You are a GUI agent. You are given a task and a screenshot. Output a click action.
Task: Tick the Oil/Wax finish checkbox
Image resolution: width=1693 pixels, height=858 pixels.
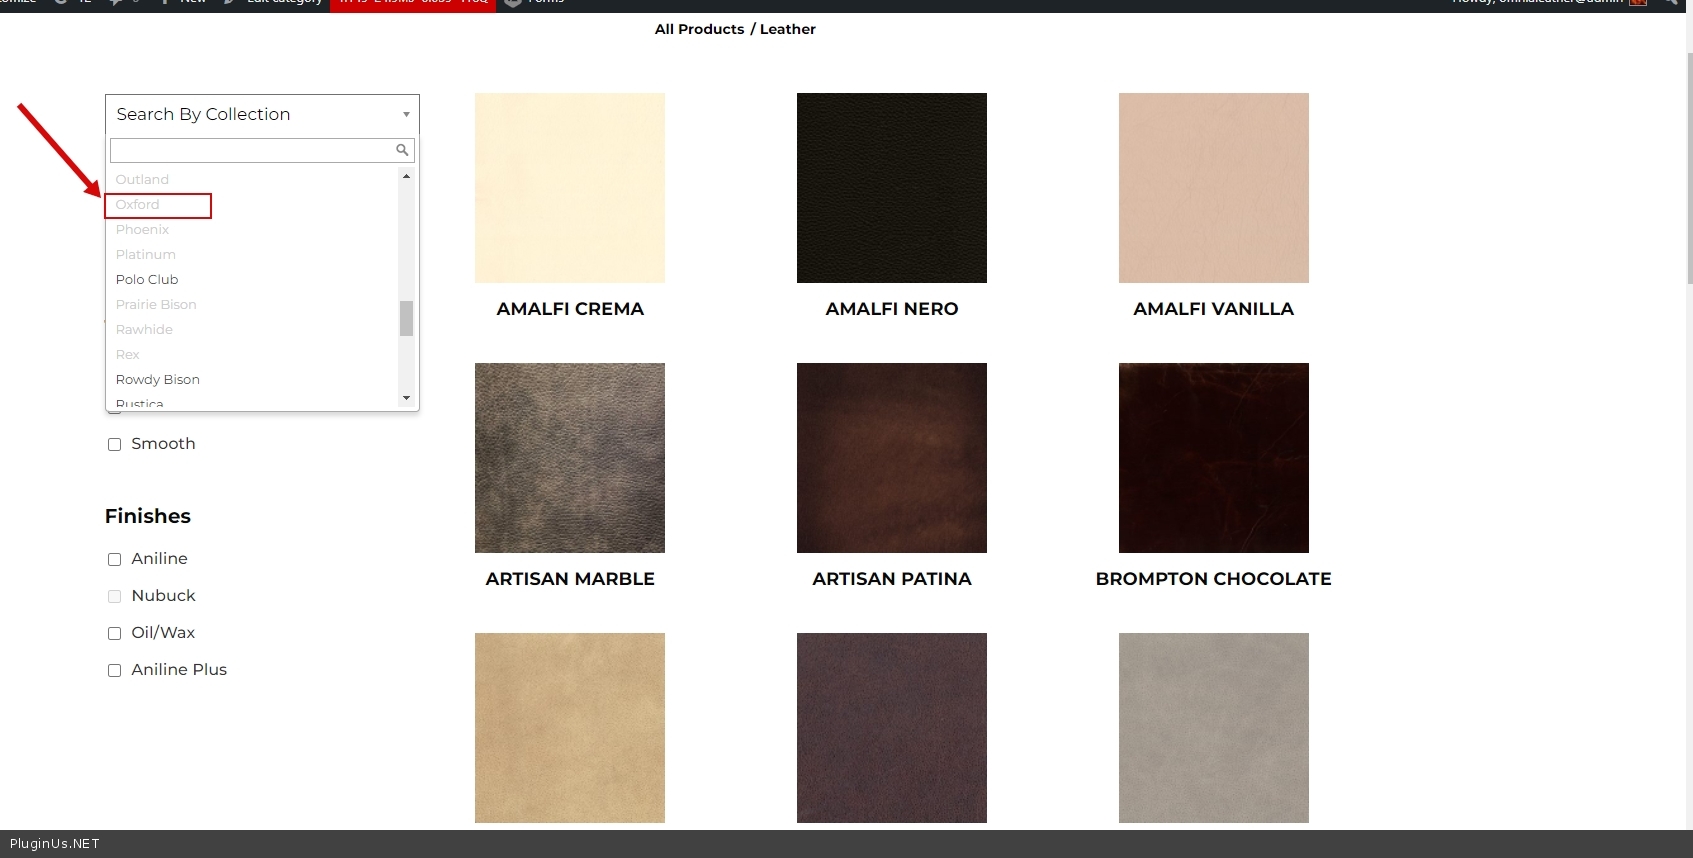tap(114, 633)
